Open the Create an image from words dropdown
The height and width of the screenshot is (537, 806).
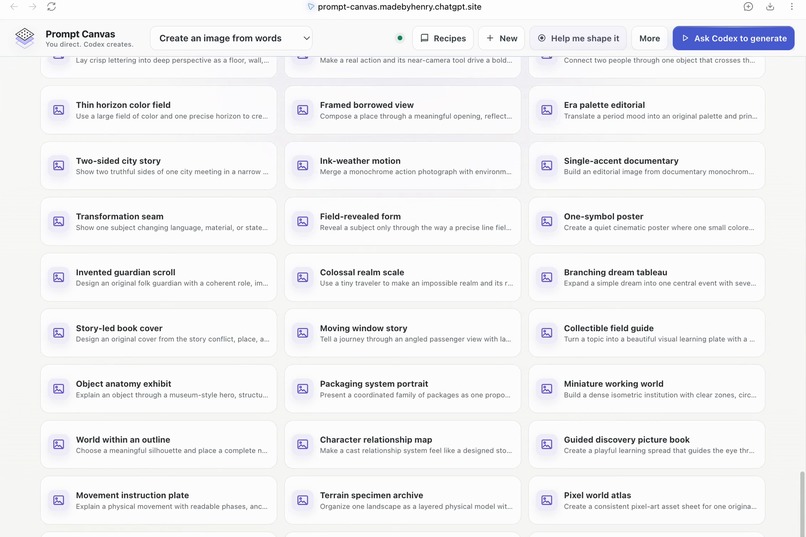[x=231, y=38]
